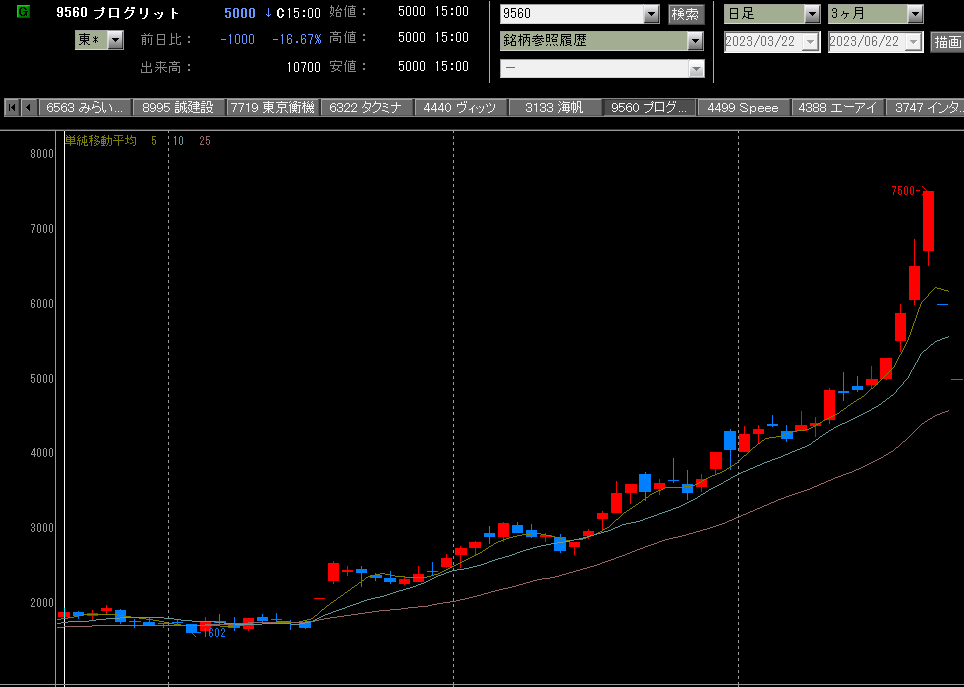Switch to the 7719 東京衡機 tab

pos(273,108)
